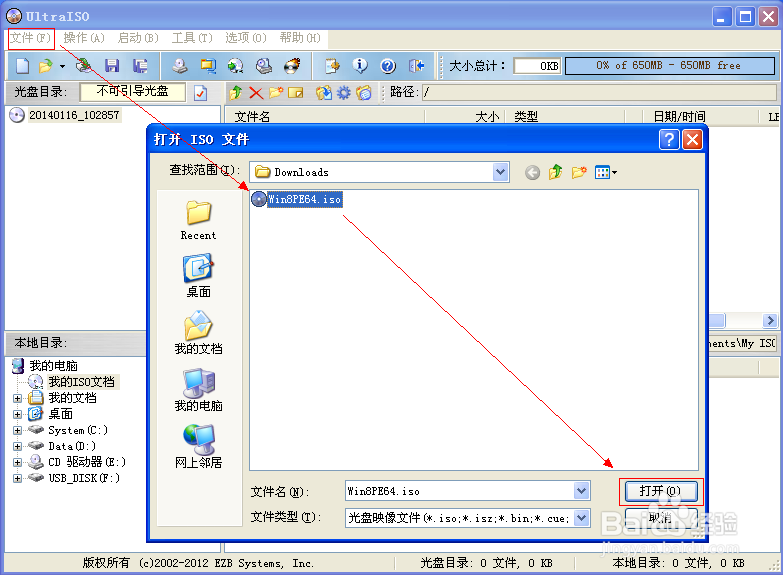Click the Mount to virtual drive icon
The width and height of the screenshot is (783, 575).
(x=264, y=65)
